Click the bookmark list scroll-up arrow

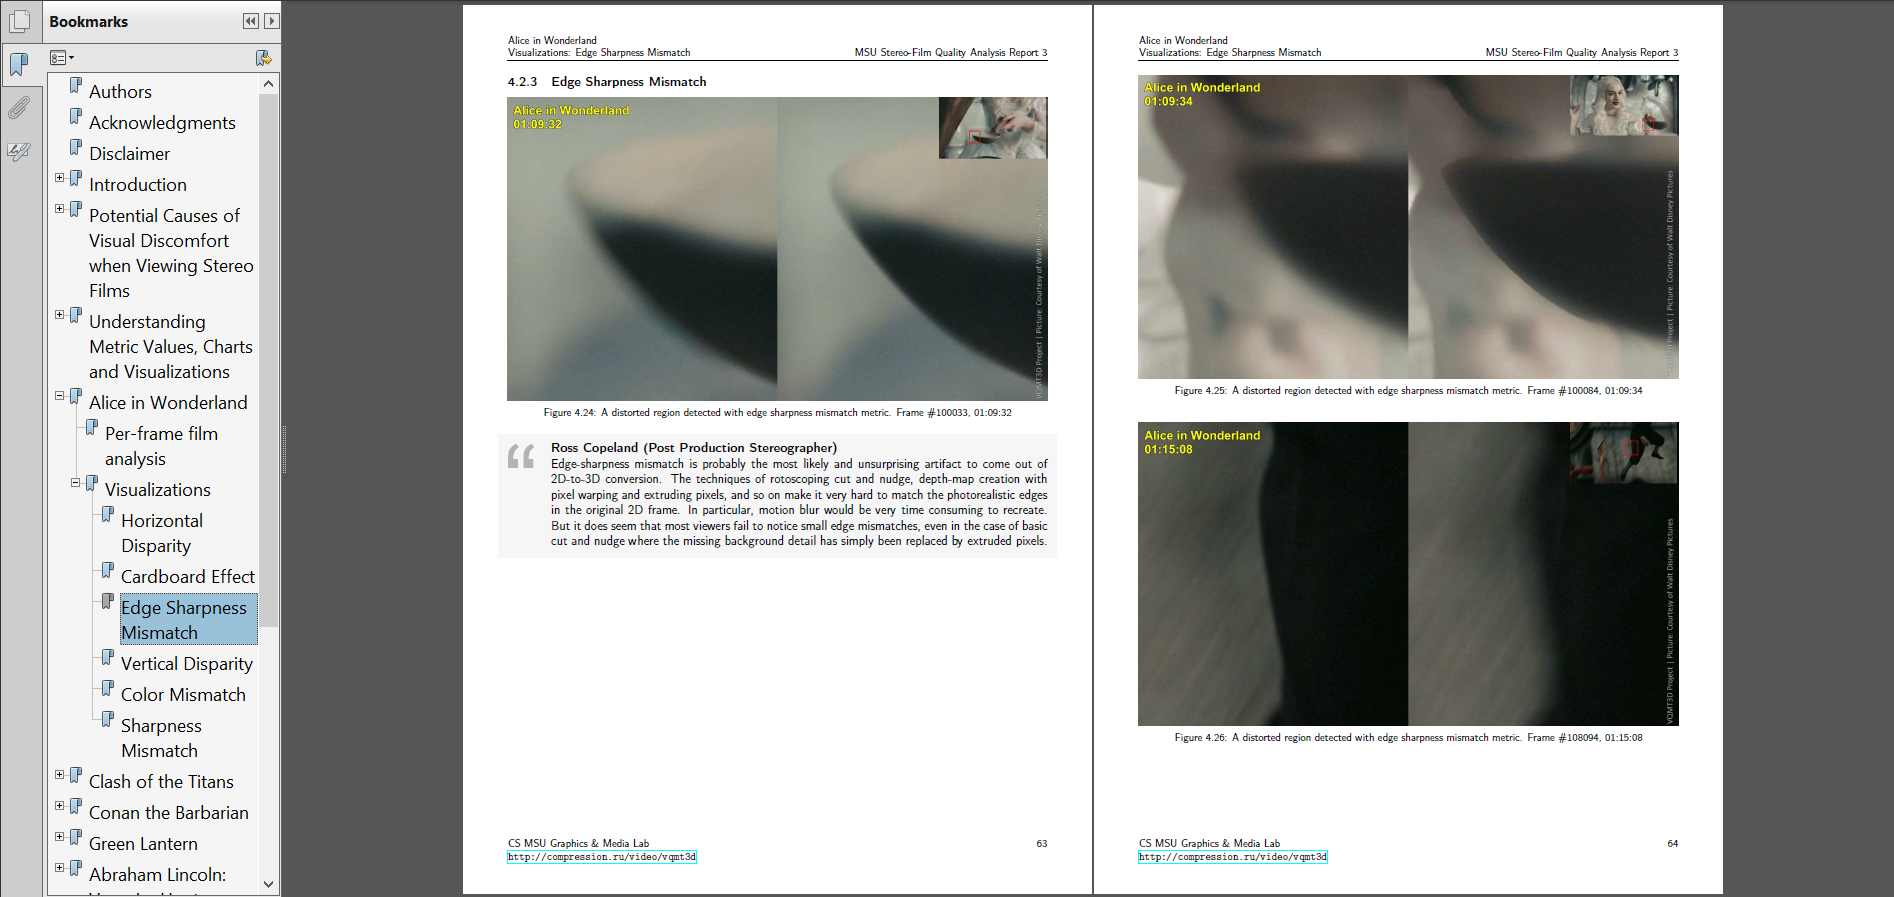pyautogui.click(x=268, y=84)
